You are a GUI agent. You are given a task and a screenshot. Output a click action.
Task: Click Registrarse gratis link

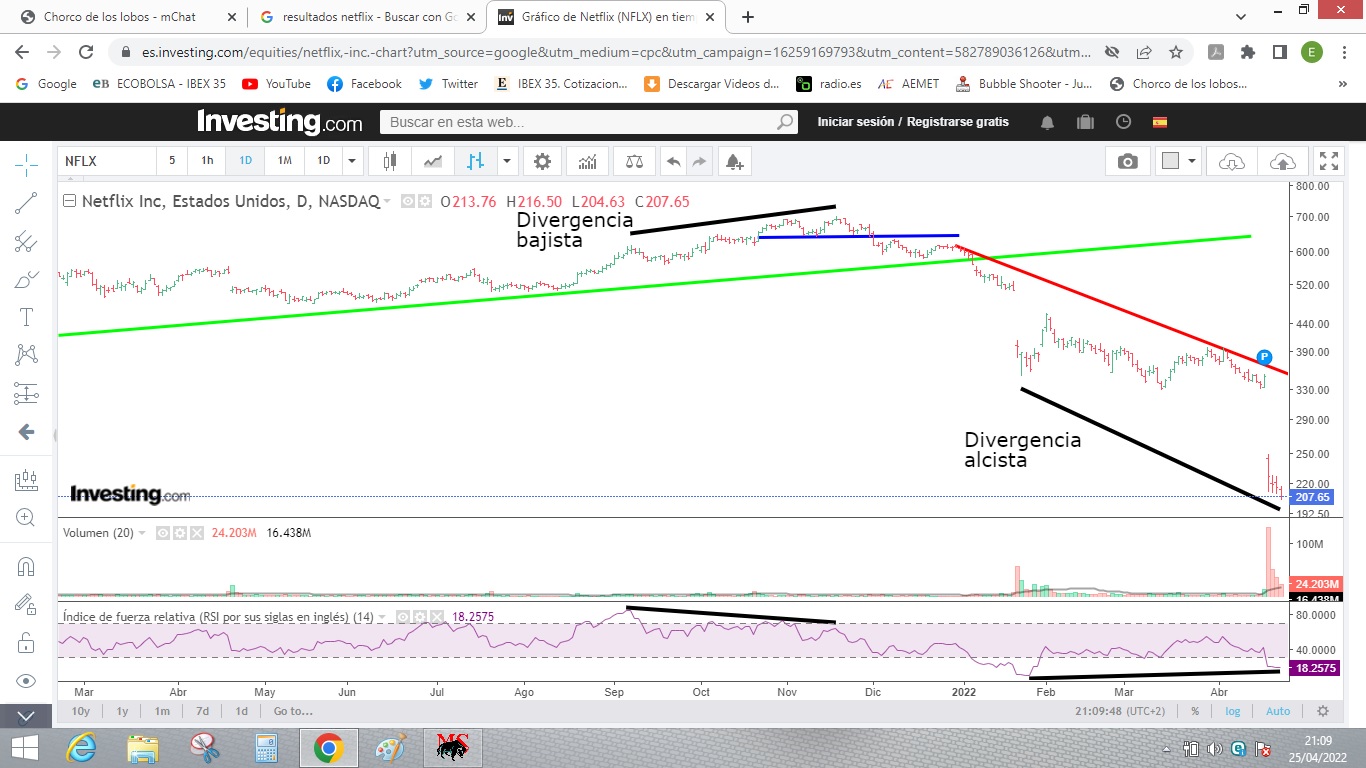pyautogui.click(x=958, y=122)
